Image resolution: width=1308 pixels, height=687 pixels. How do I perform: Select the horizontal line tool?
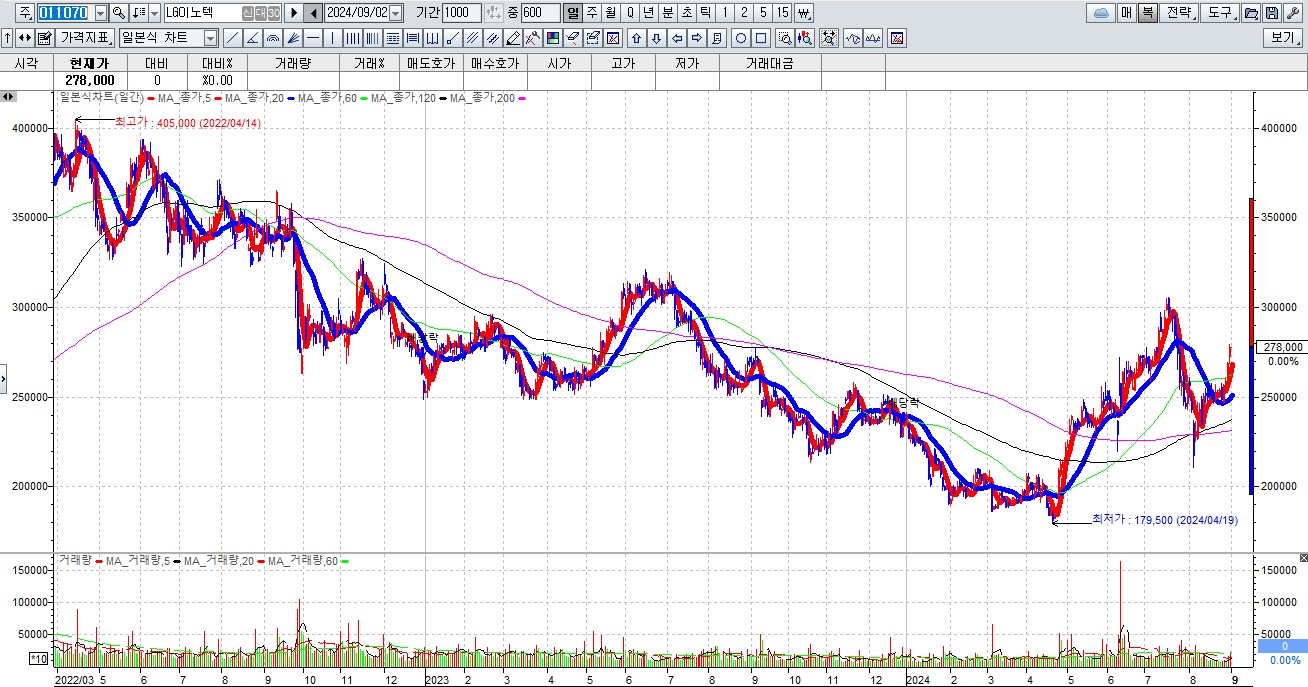point(313,38)
